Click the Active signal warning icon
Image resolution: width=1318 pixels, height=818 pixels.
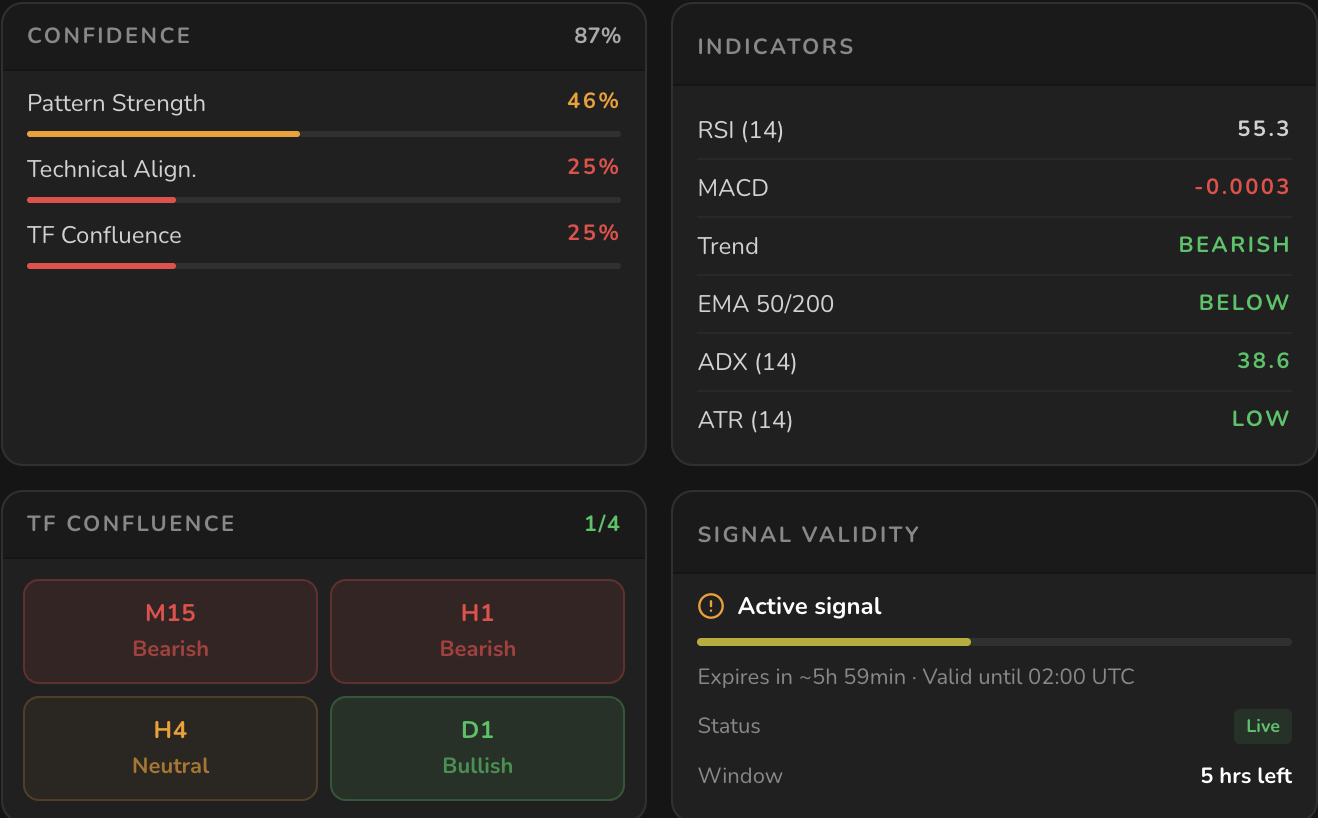[x=711, y=606]
